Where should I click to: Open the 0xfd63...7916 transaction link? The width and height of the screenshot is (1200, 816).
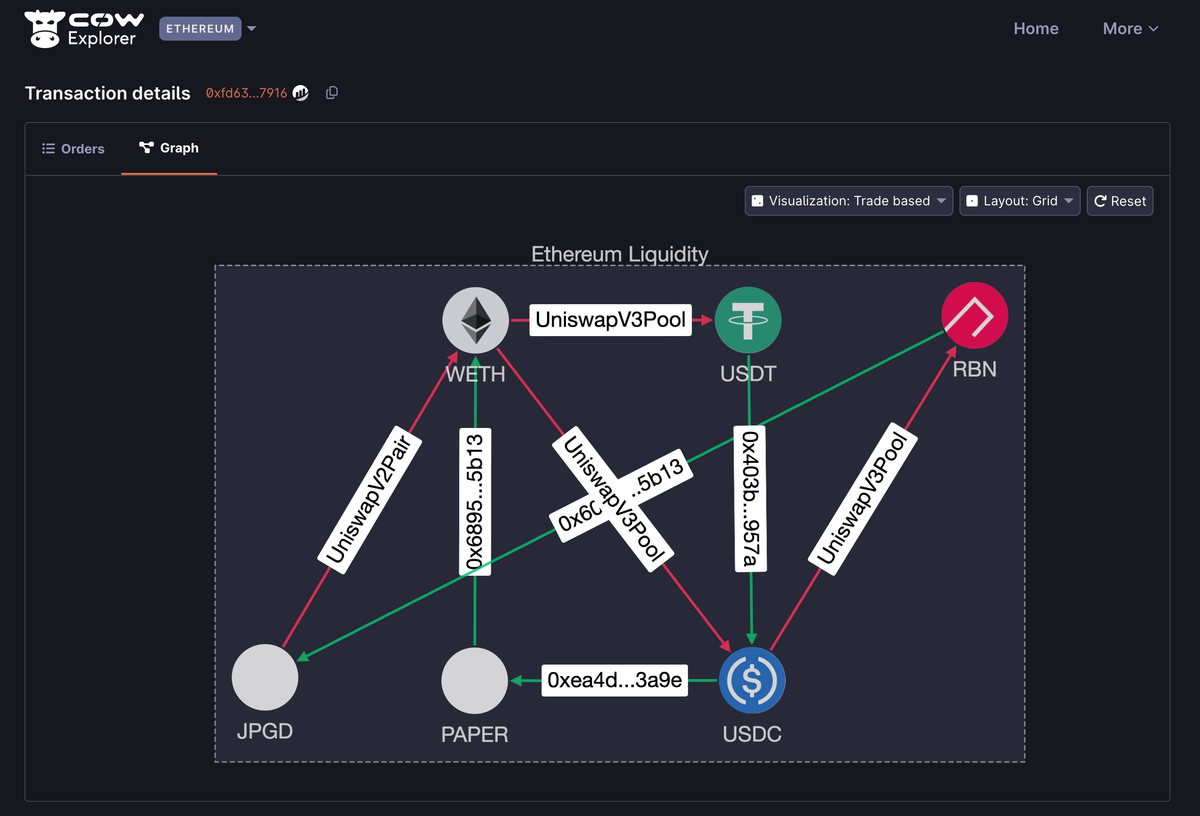(246, 93)
